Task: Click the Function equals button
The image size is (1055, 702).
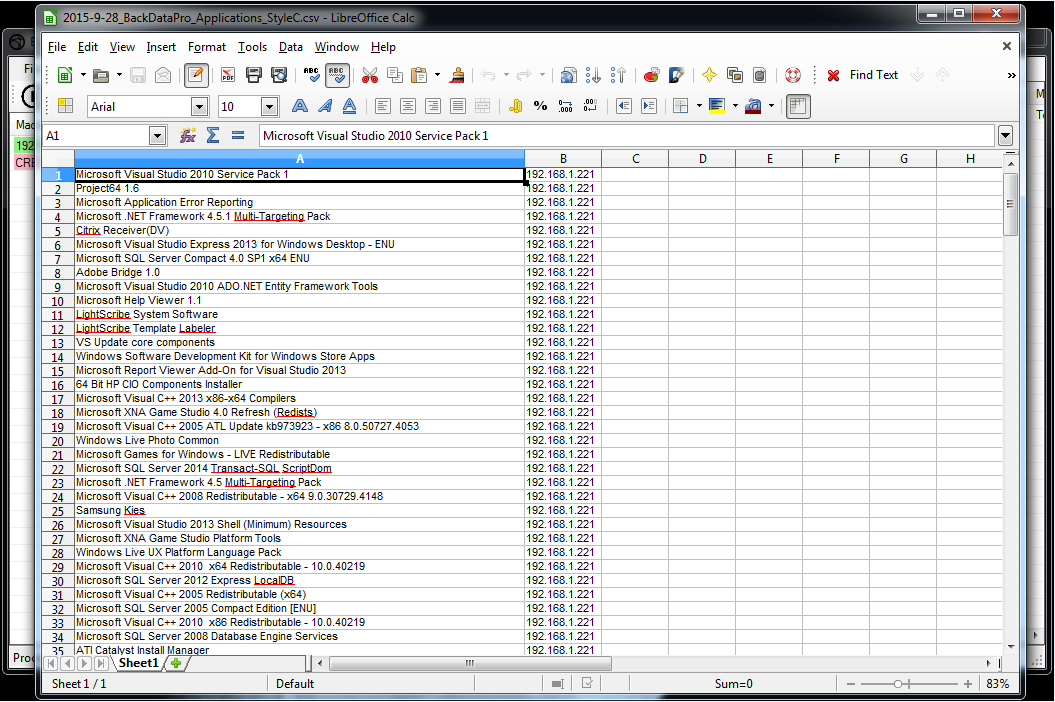Action: [x=238, y=135]
